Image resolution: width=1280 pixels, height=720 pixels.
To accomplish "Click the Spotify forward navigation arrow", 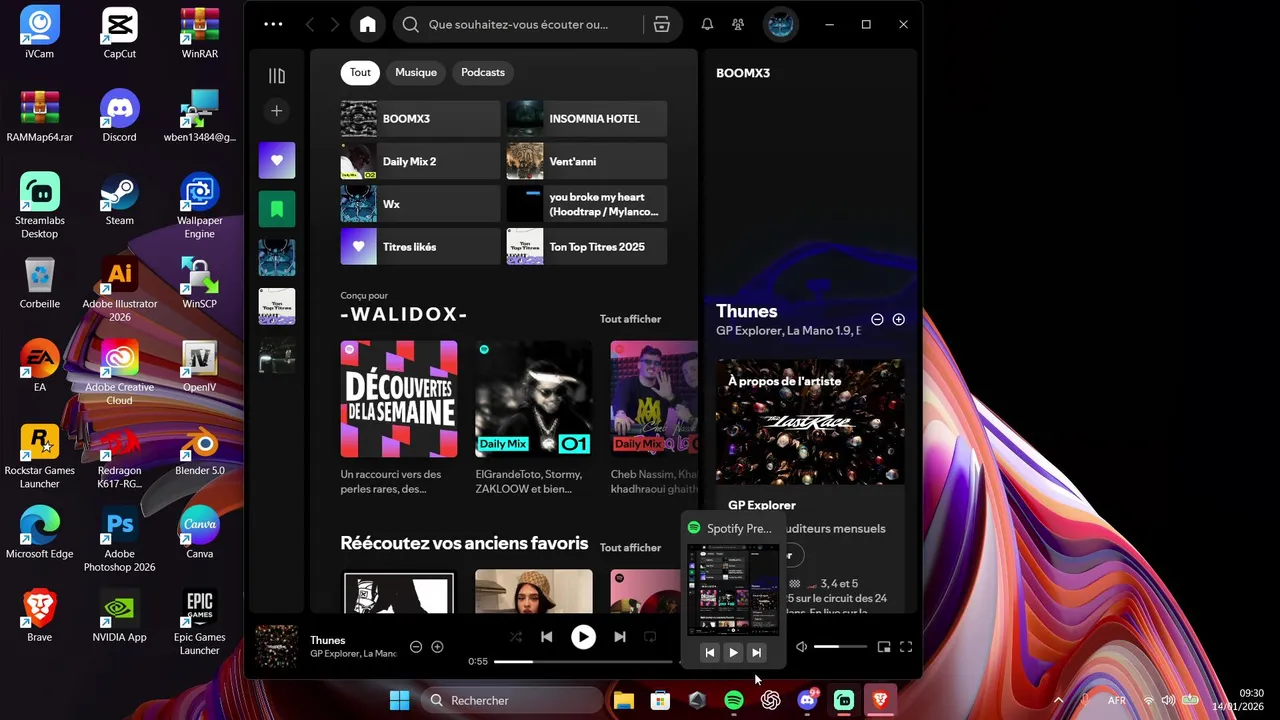I will point(335,24).
